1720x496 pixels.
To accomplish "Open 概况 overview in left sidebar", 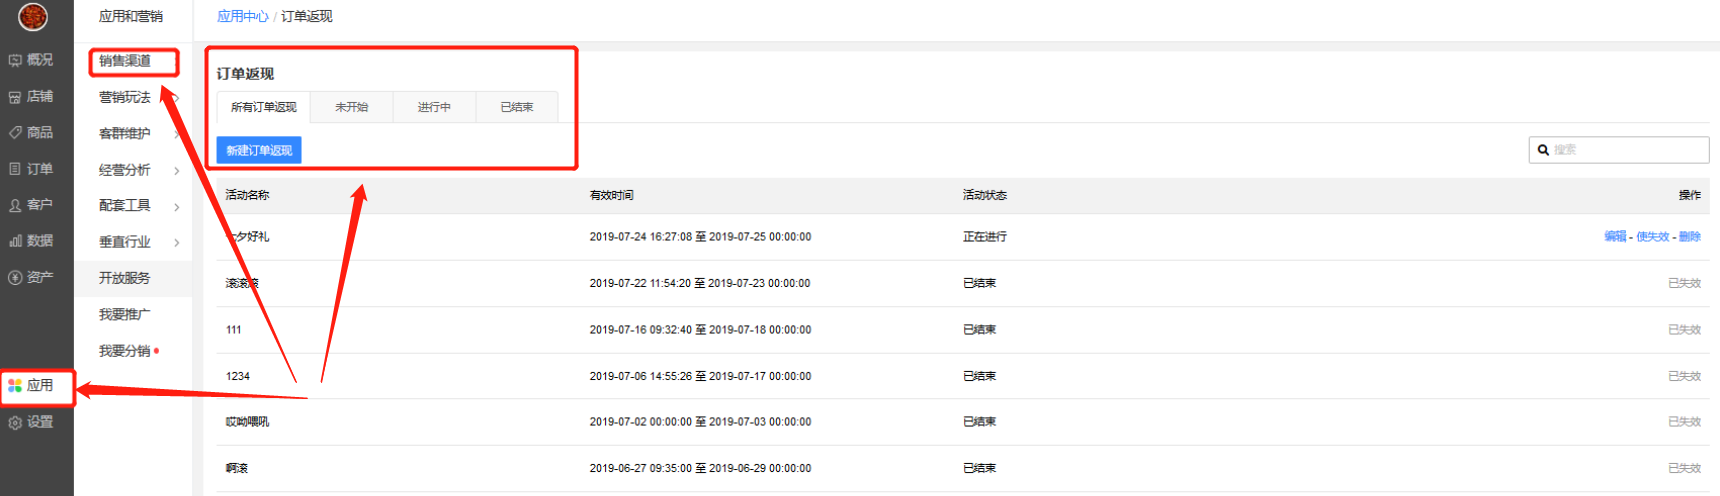I will click(x=31, y=60).
